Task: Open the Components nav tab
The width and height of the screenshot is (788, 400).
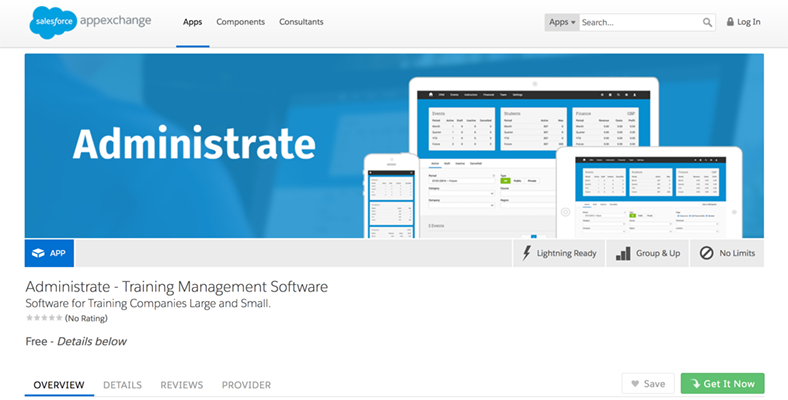Action: tap(240, 22)
